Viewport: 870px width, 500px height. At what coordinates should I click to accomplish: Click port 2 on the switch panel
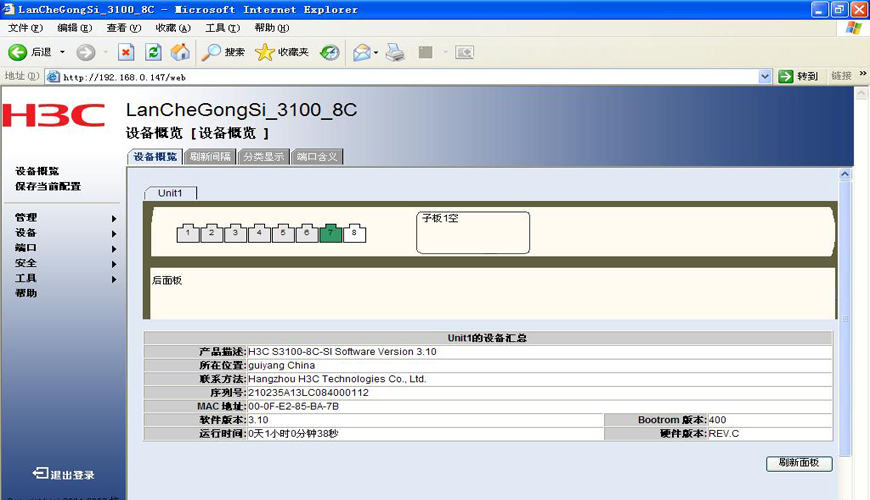(x=211, y=233)
